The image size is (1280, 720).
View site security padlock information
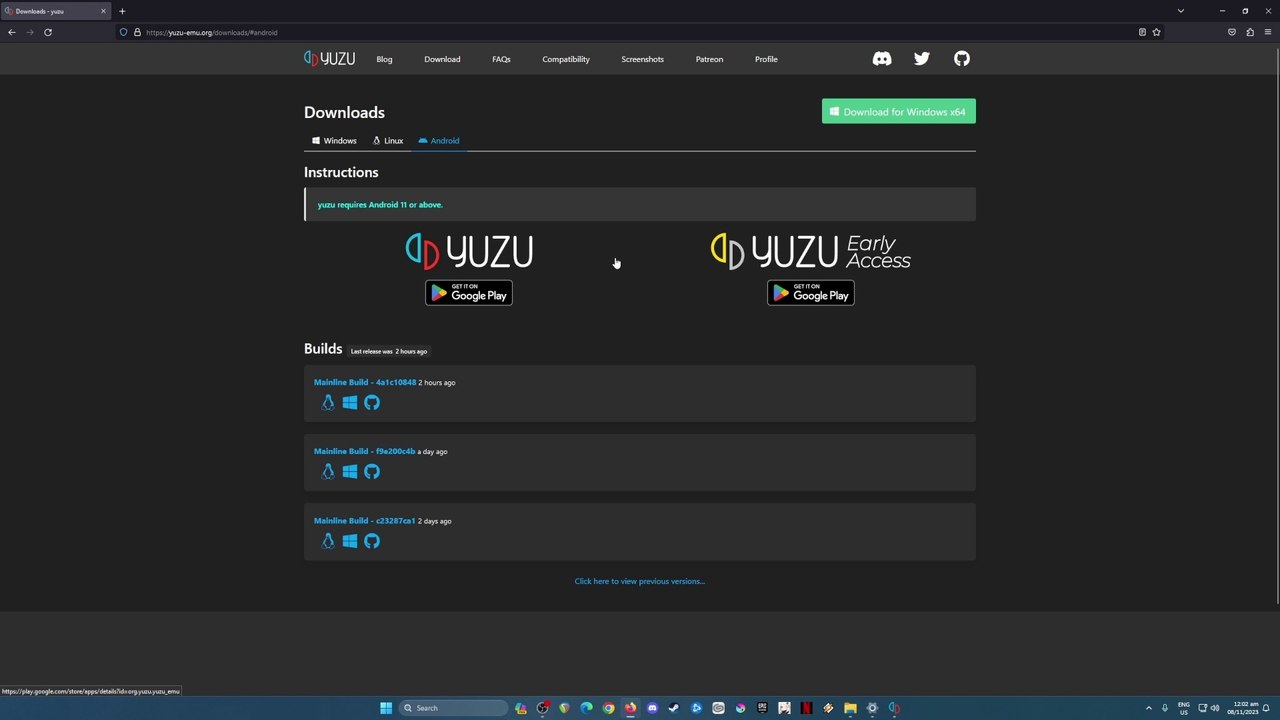point(137,32)
